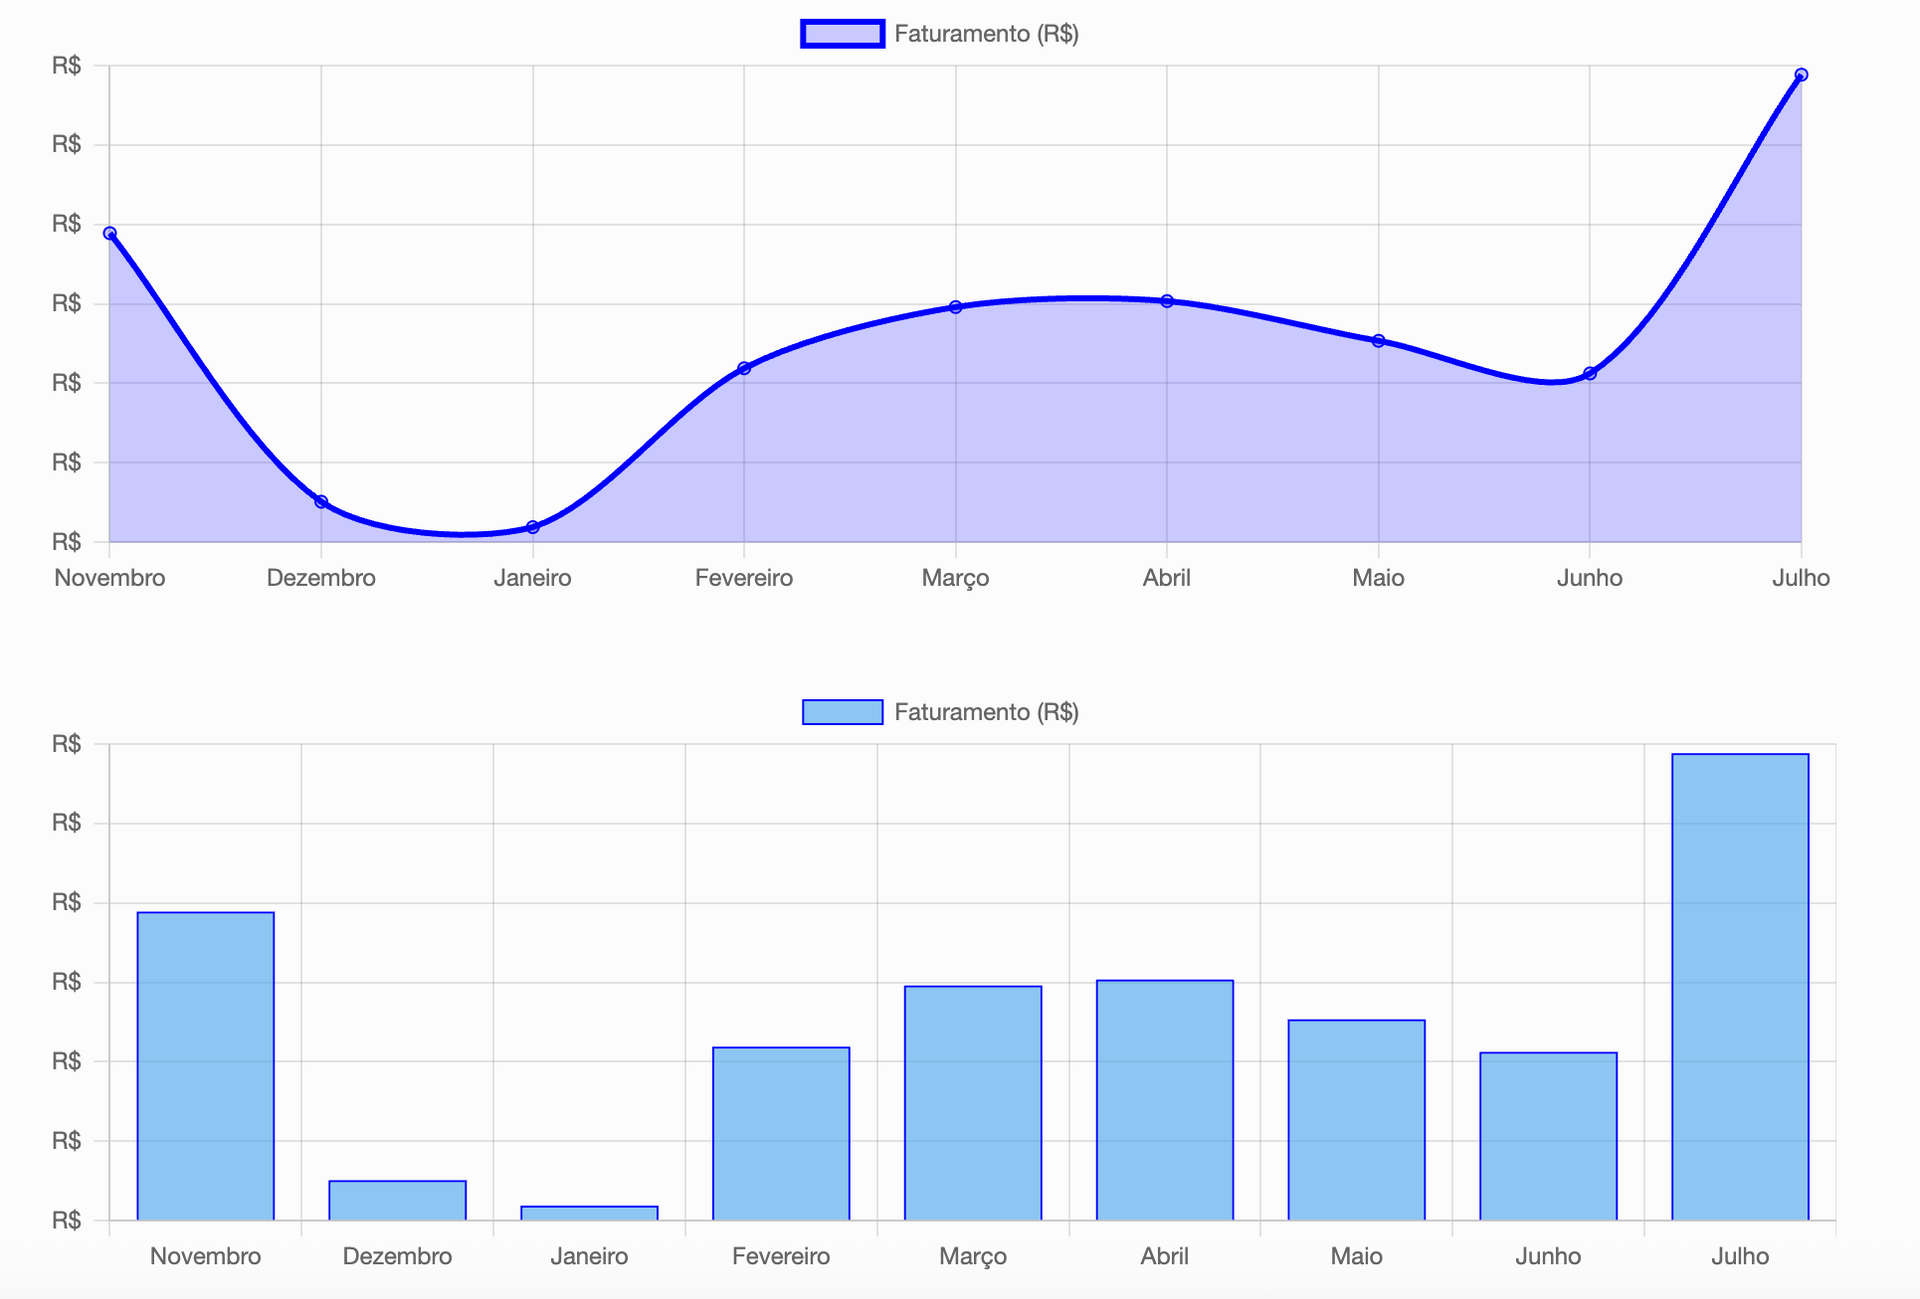Click the Junho bar in bar chart
This screenshot has height=1299, width=1920.
click(1548, 1136)
